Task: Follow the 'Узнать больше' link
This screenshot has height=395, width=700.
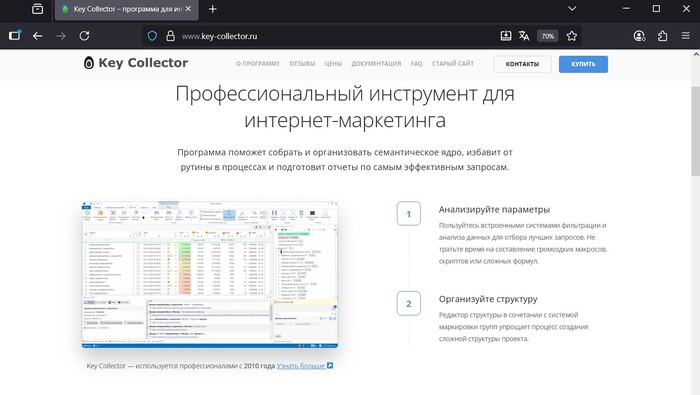Action: (x=301, y=366)
